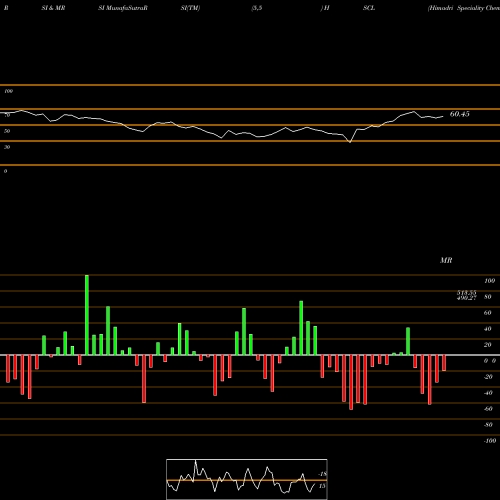Viewport: 500px width, 500px height.
Task: Click the RSI value label 60.45
Action: click(x=459, y=114)
